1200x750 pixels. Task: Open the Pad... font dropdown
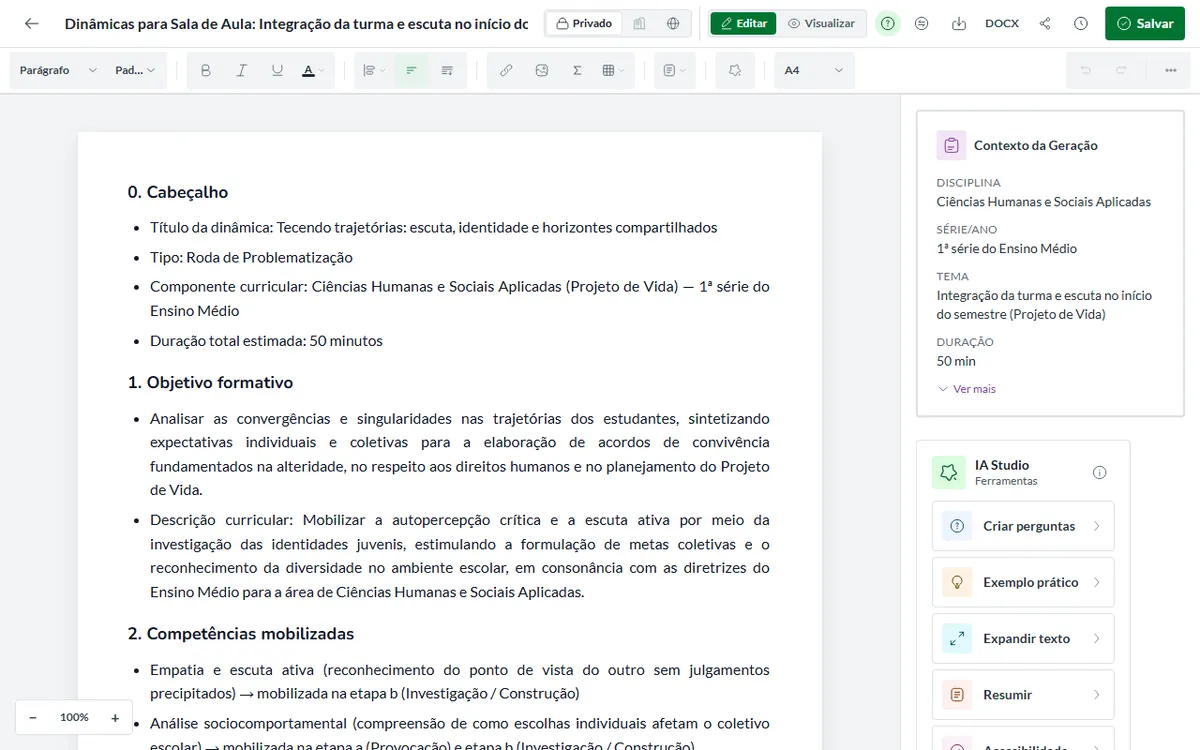135,71
